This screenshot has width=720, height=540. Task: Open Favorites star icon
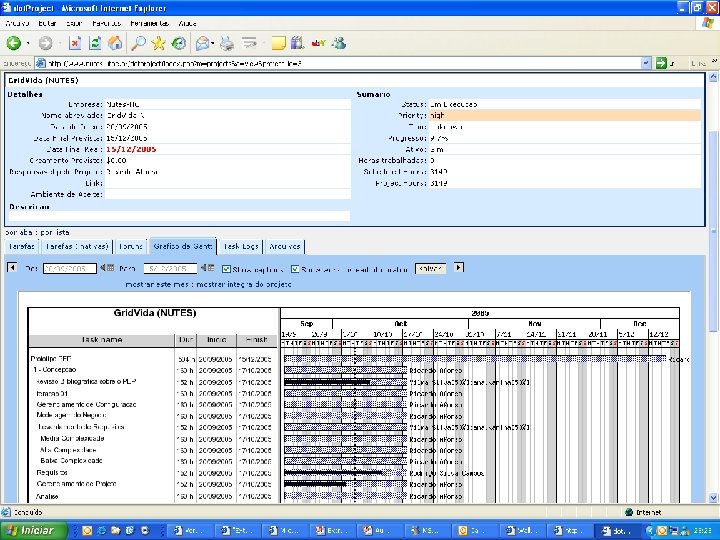[x=159, y=43]
